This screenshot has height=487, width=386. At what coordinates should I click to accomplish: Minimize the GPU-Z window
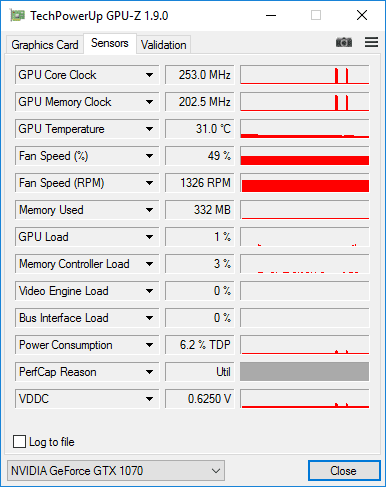tap(271, 15)
